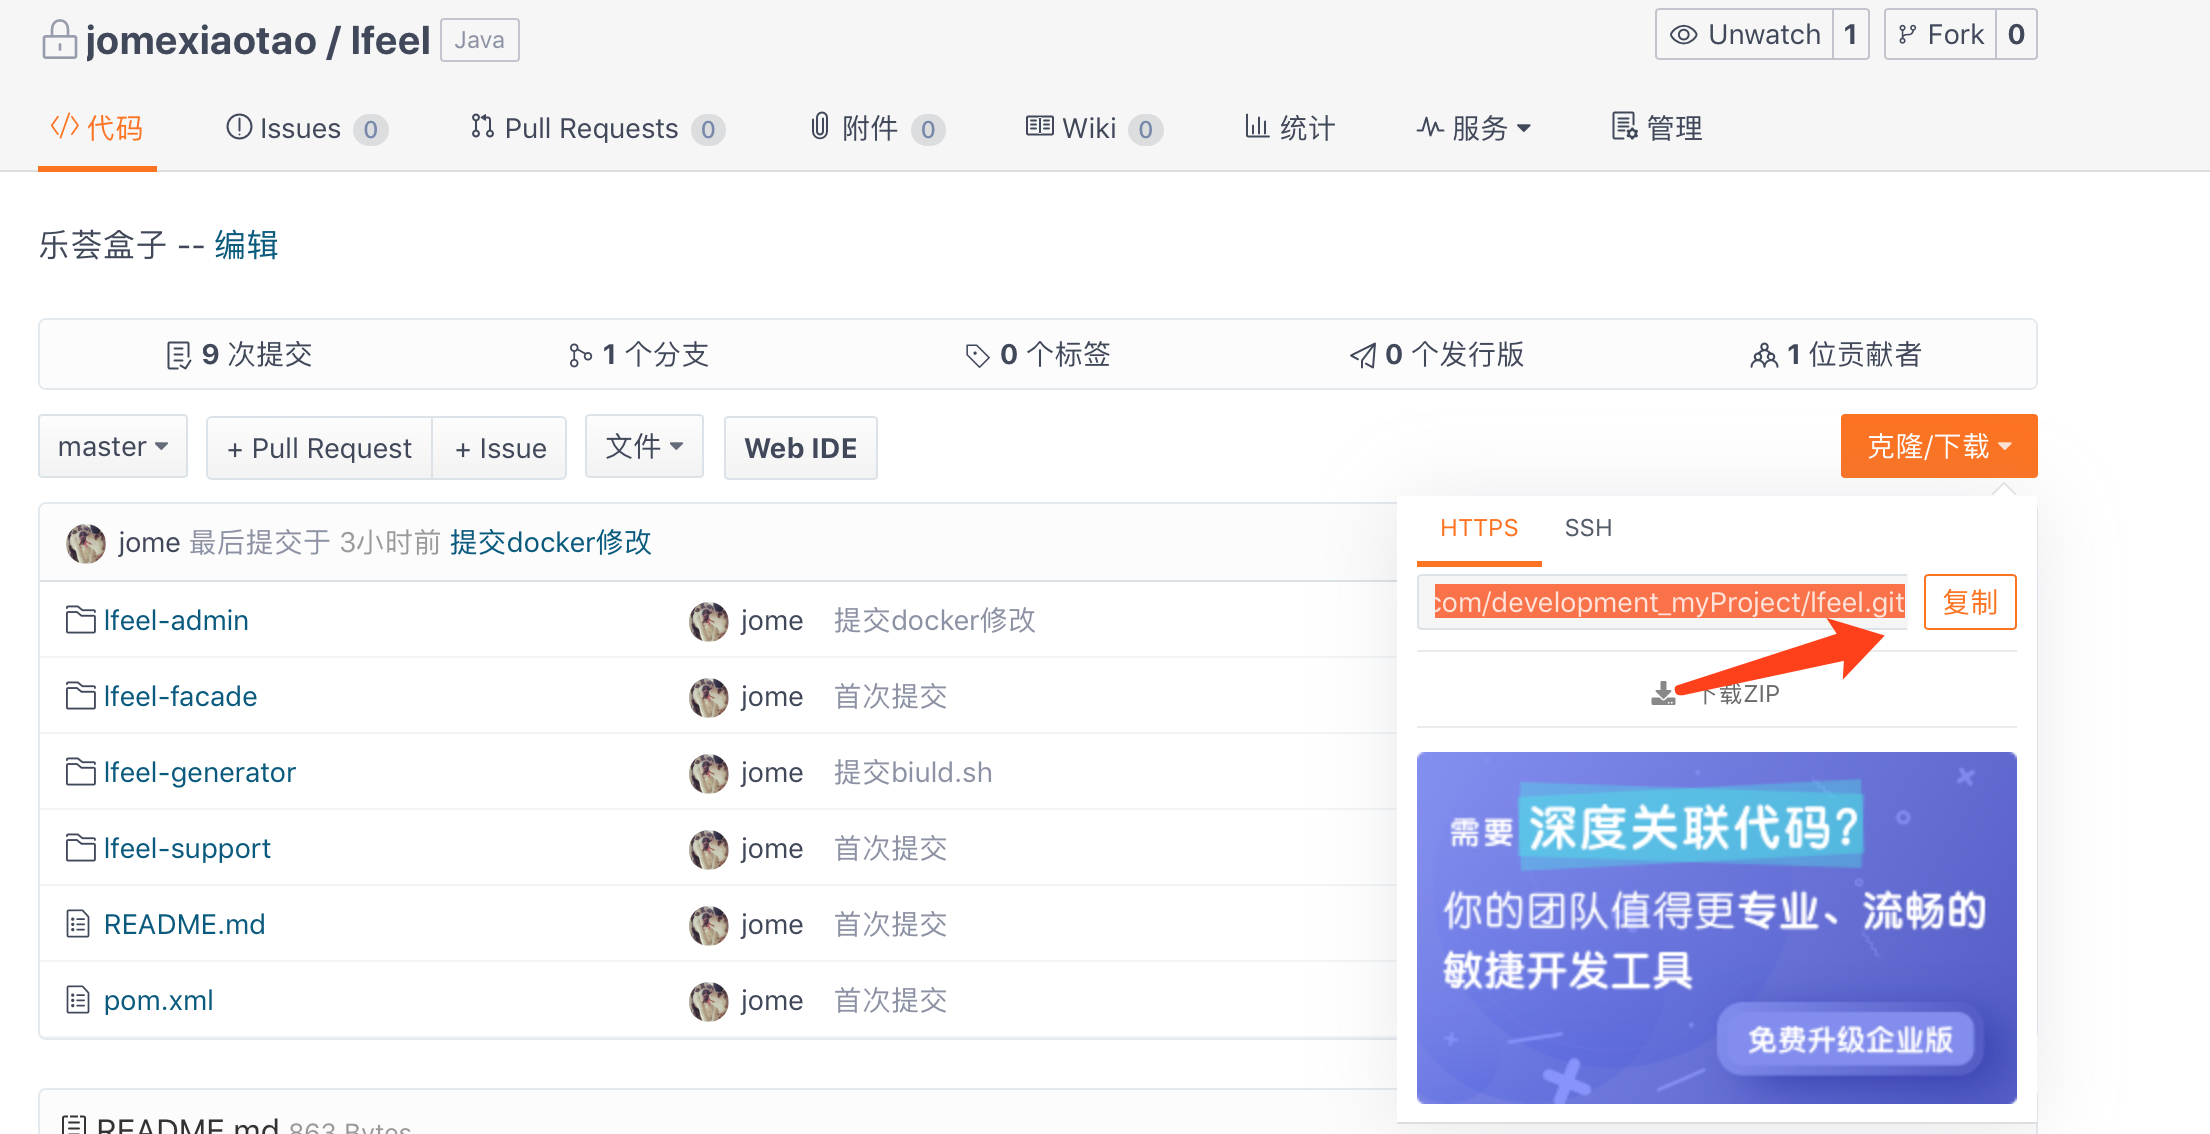Click the tag icon next to 0 个标签
2210x1134 pixels.
pyautogui.click(x=977, y=354)
